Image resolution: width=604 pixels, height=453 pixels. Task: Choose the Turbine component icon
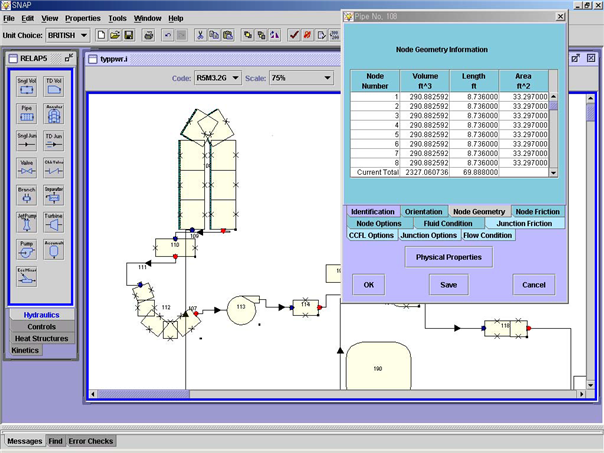click(54, 222)
